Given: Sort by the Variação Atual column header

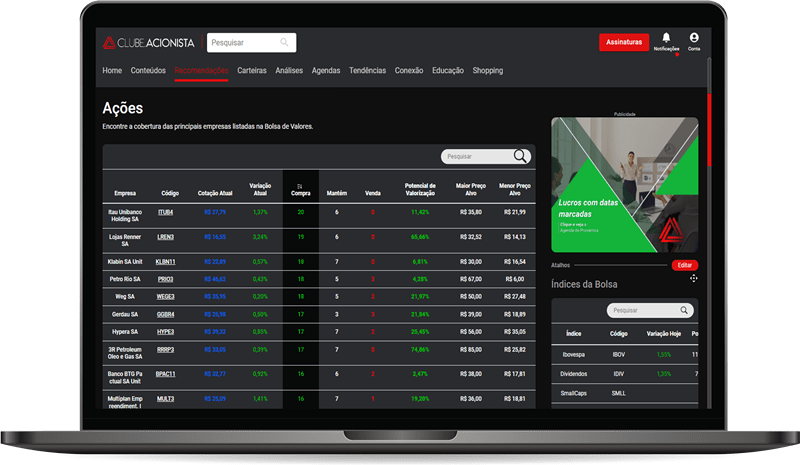Looking at the screenshot, I should (x=260, y=189).
